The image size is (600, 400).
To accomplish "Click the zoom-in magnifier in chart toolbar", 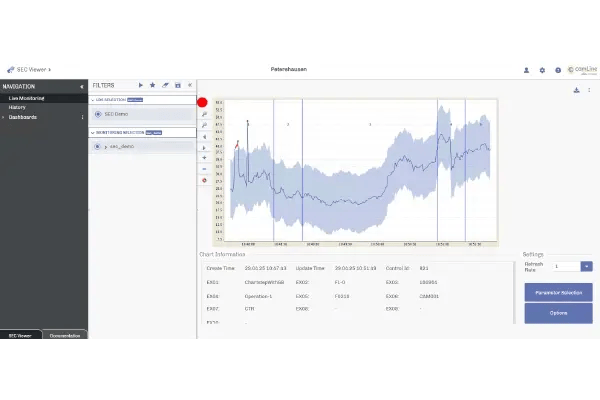I will (204, 116).
